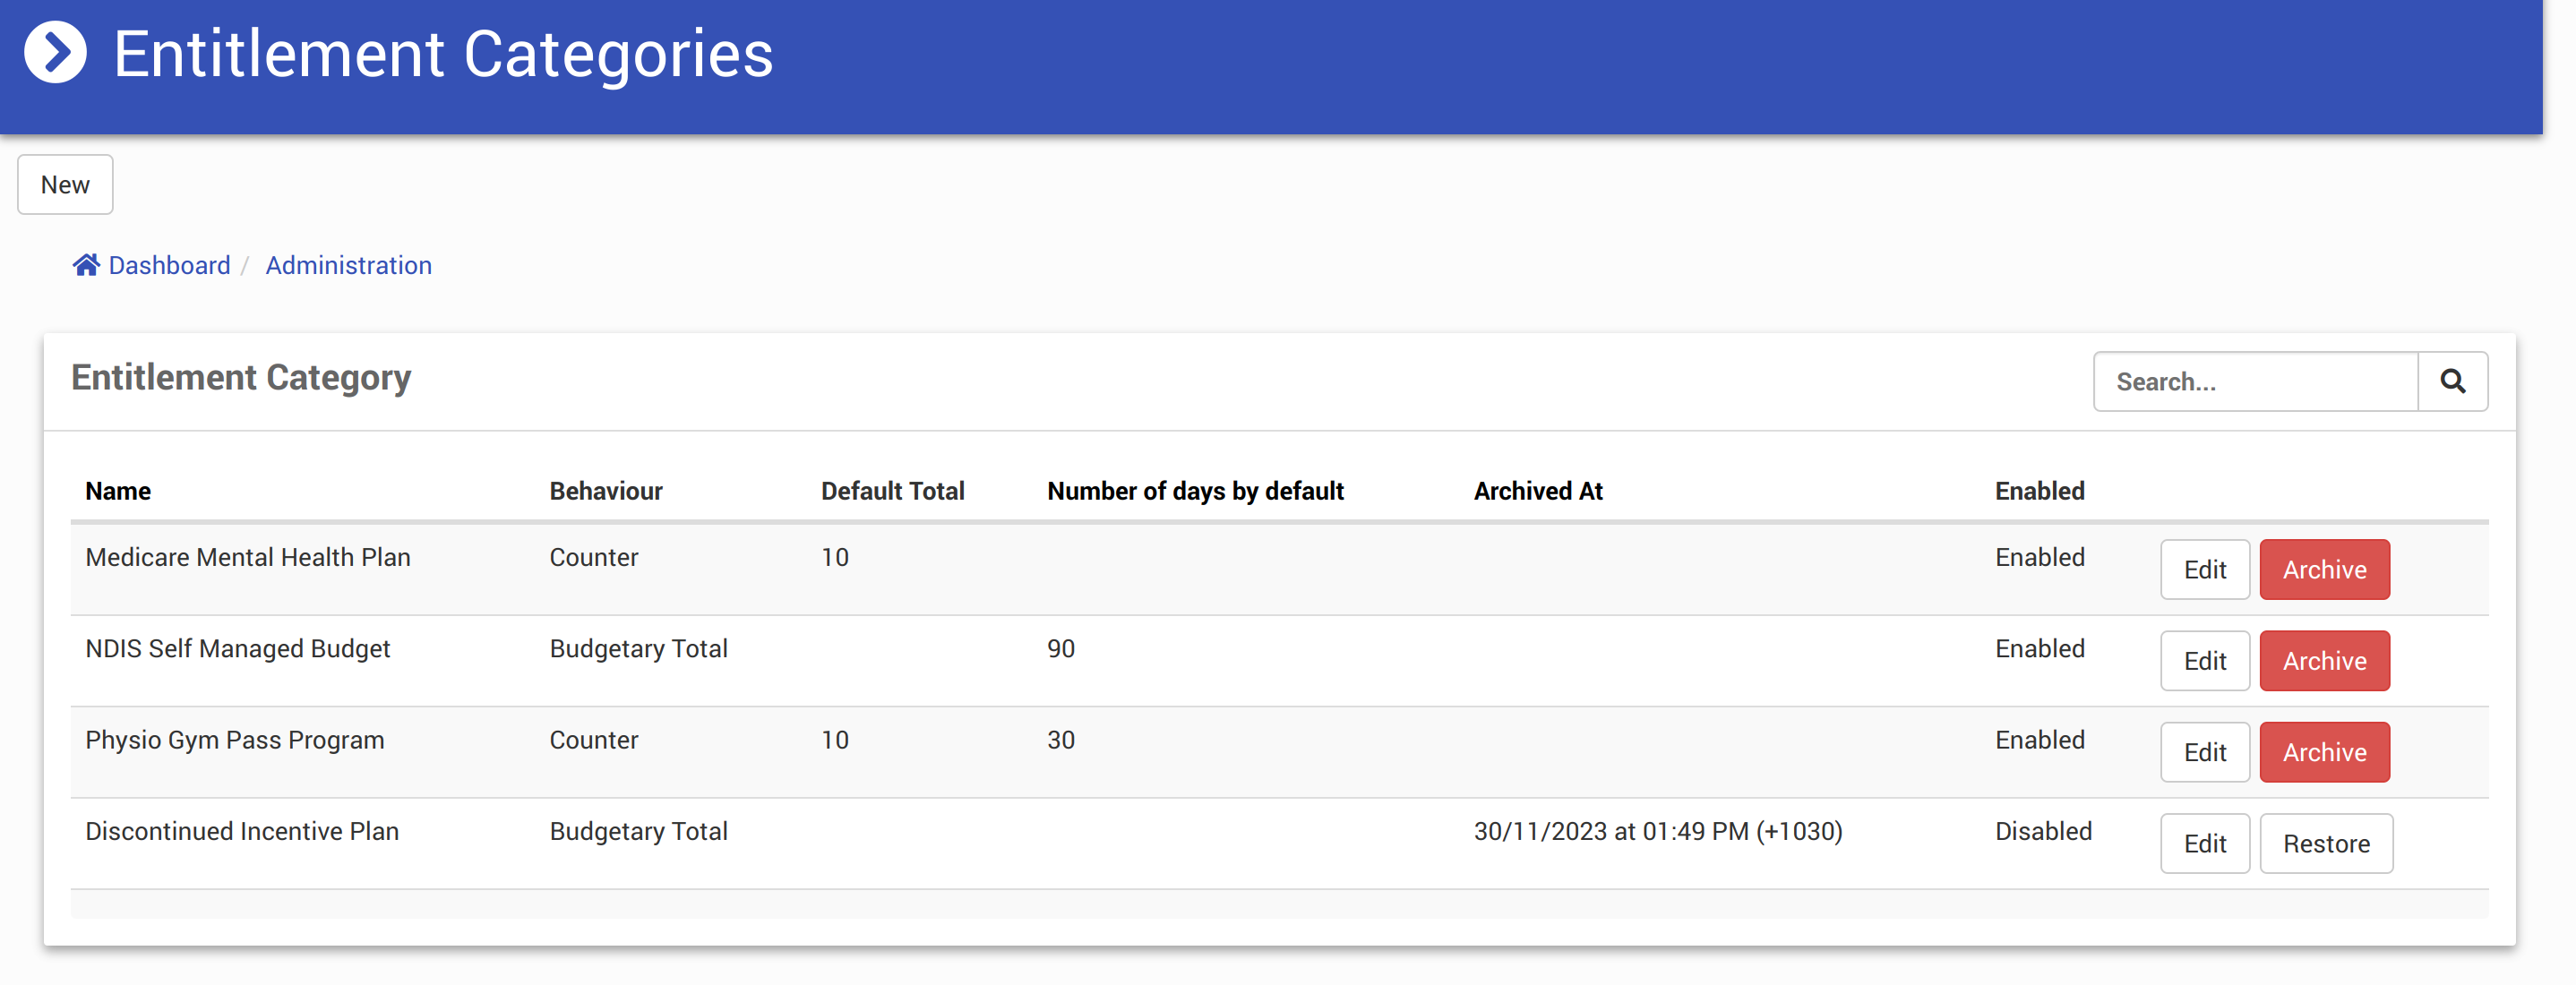Click the chevron icon beside Entitlement Categories
The image size is (2576, 985).
point(55,53)
